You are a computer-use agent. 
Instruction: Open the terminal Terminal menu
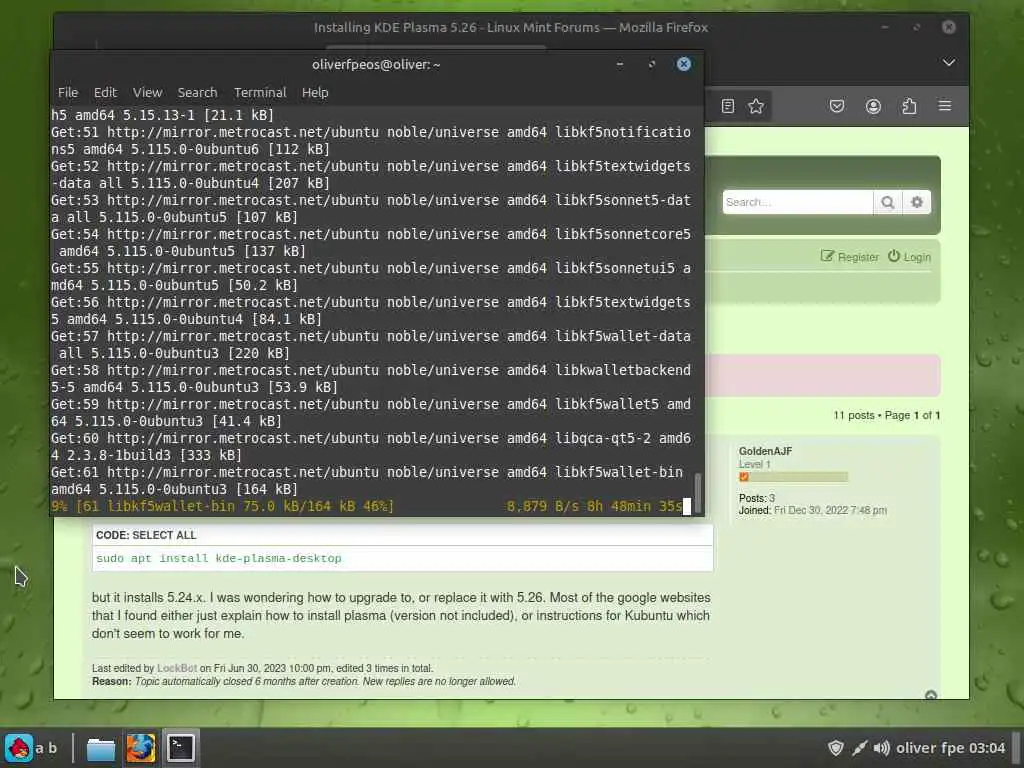[x=260, y=93]
